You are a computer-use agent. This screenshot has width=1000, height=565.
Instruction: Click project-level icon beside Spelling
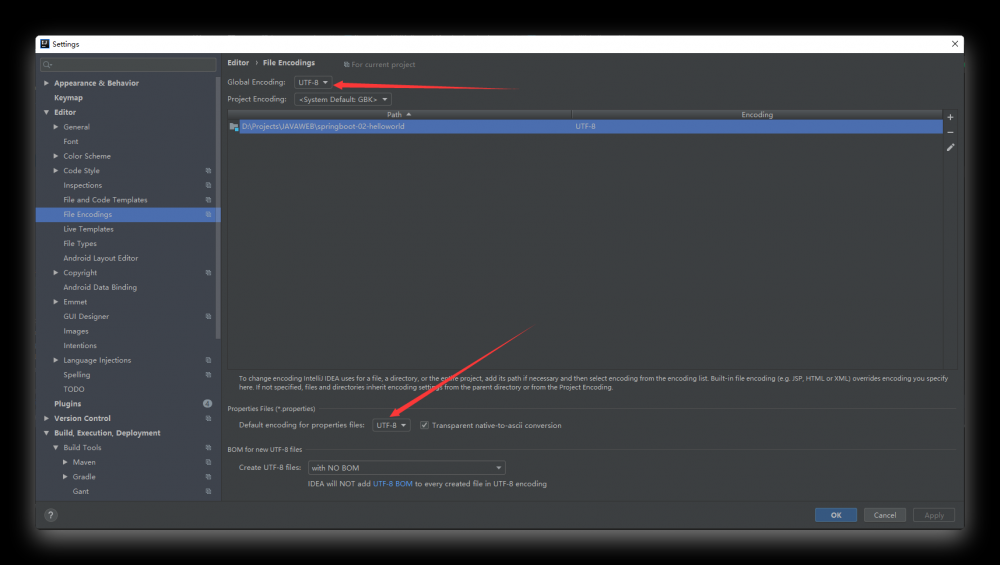point(208,375)
